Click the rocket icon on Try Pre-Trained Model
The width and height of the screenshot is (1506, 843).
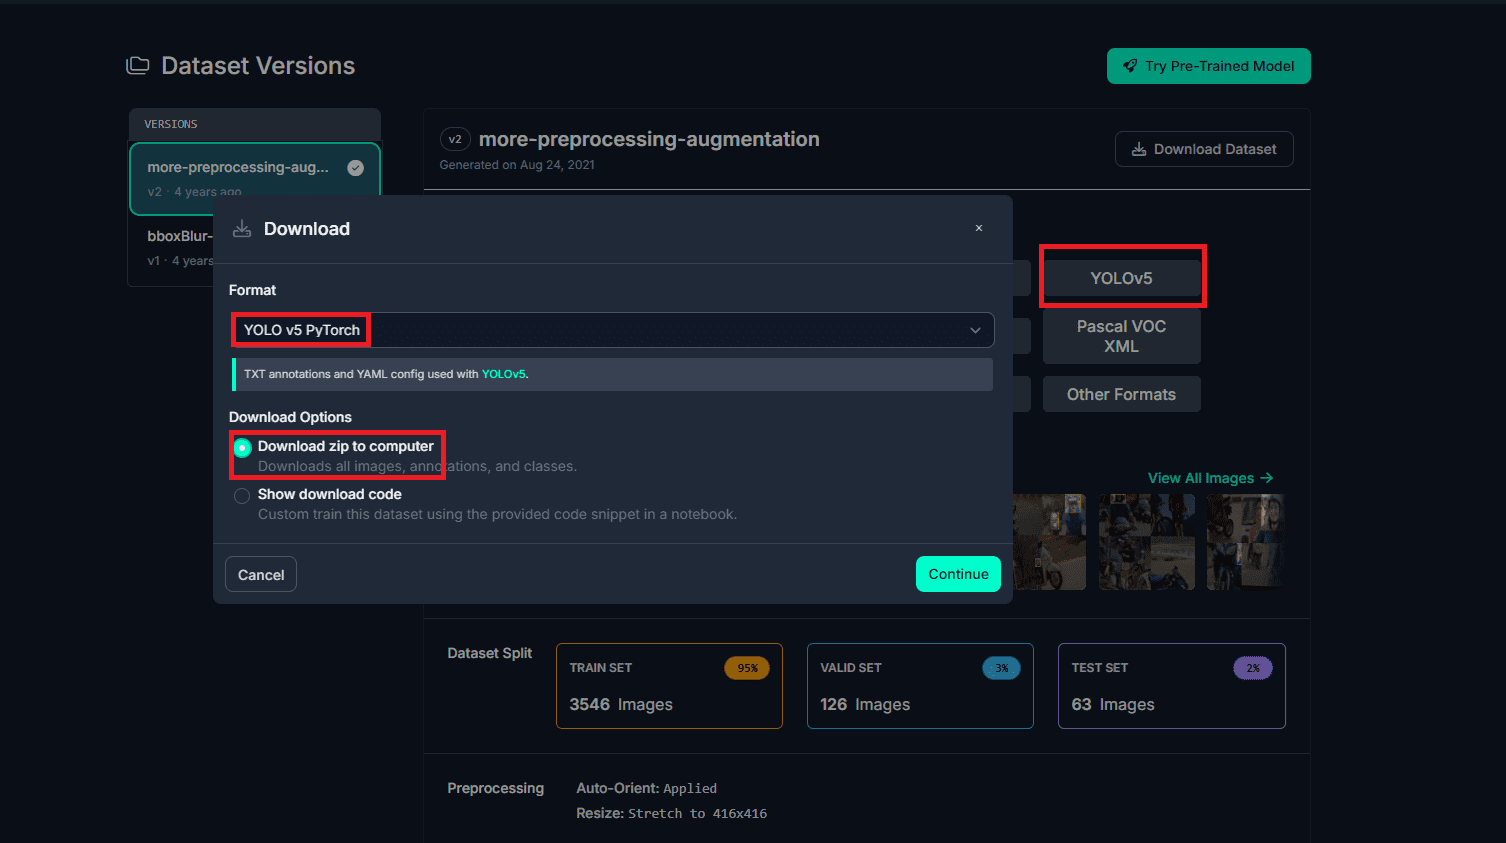click(x=1130, y=66)
